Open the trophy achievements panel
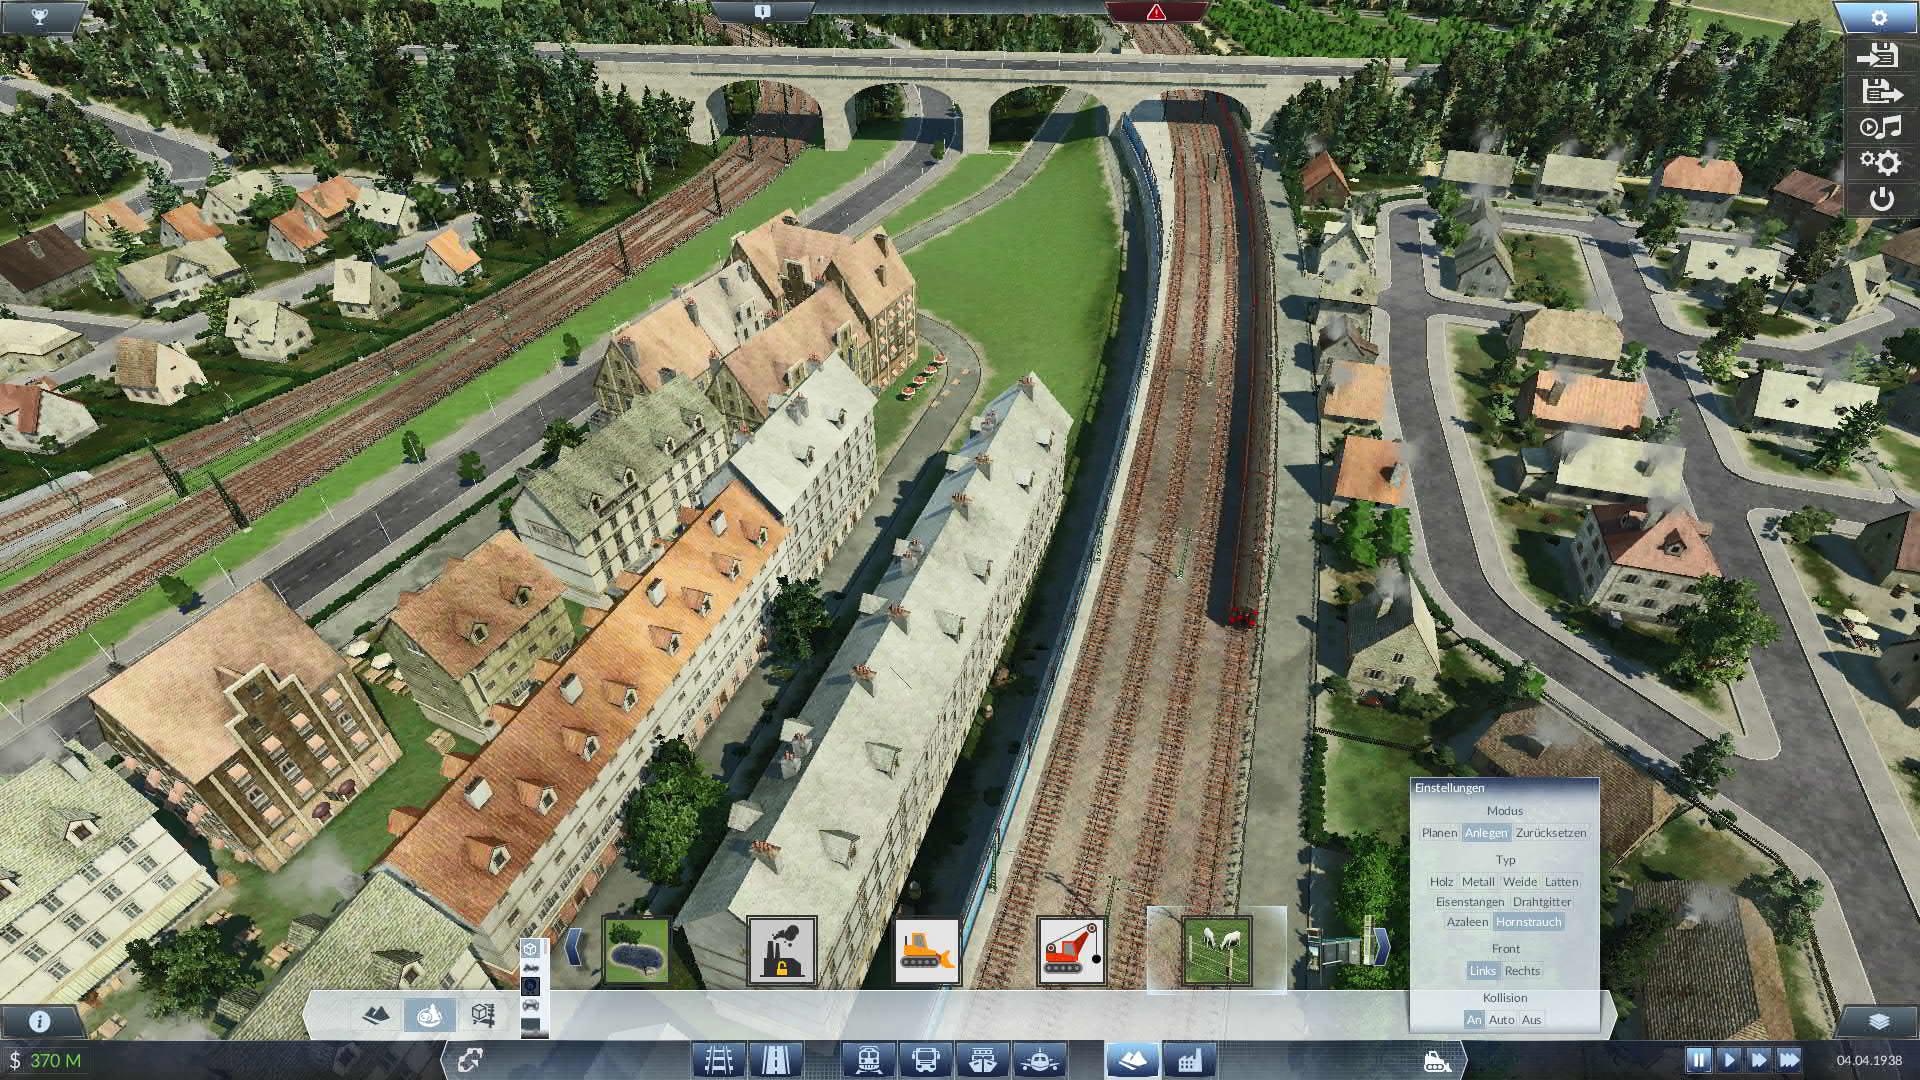This screenshot has width=1920, height=1080. coord(39,18)
